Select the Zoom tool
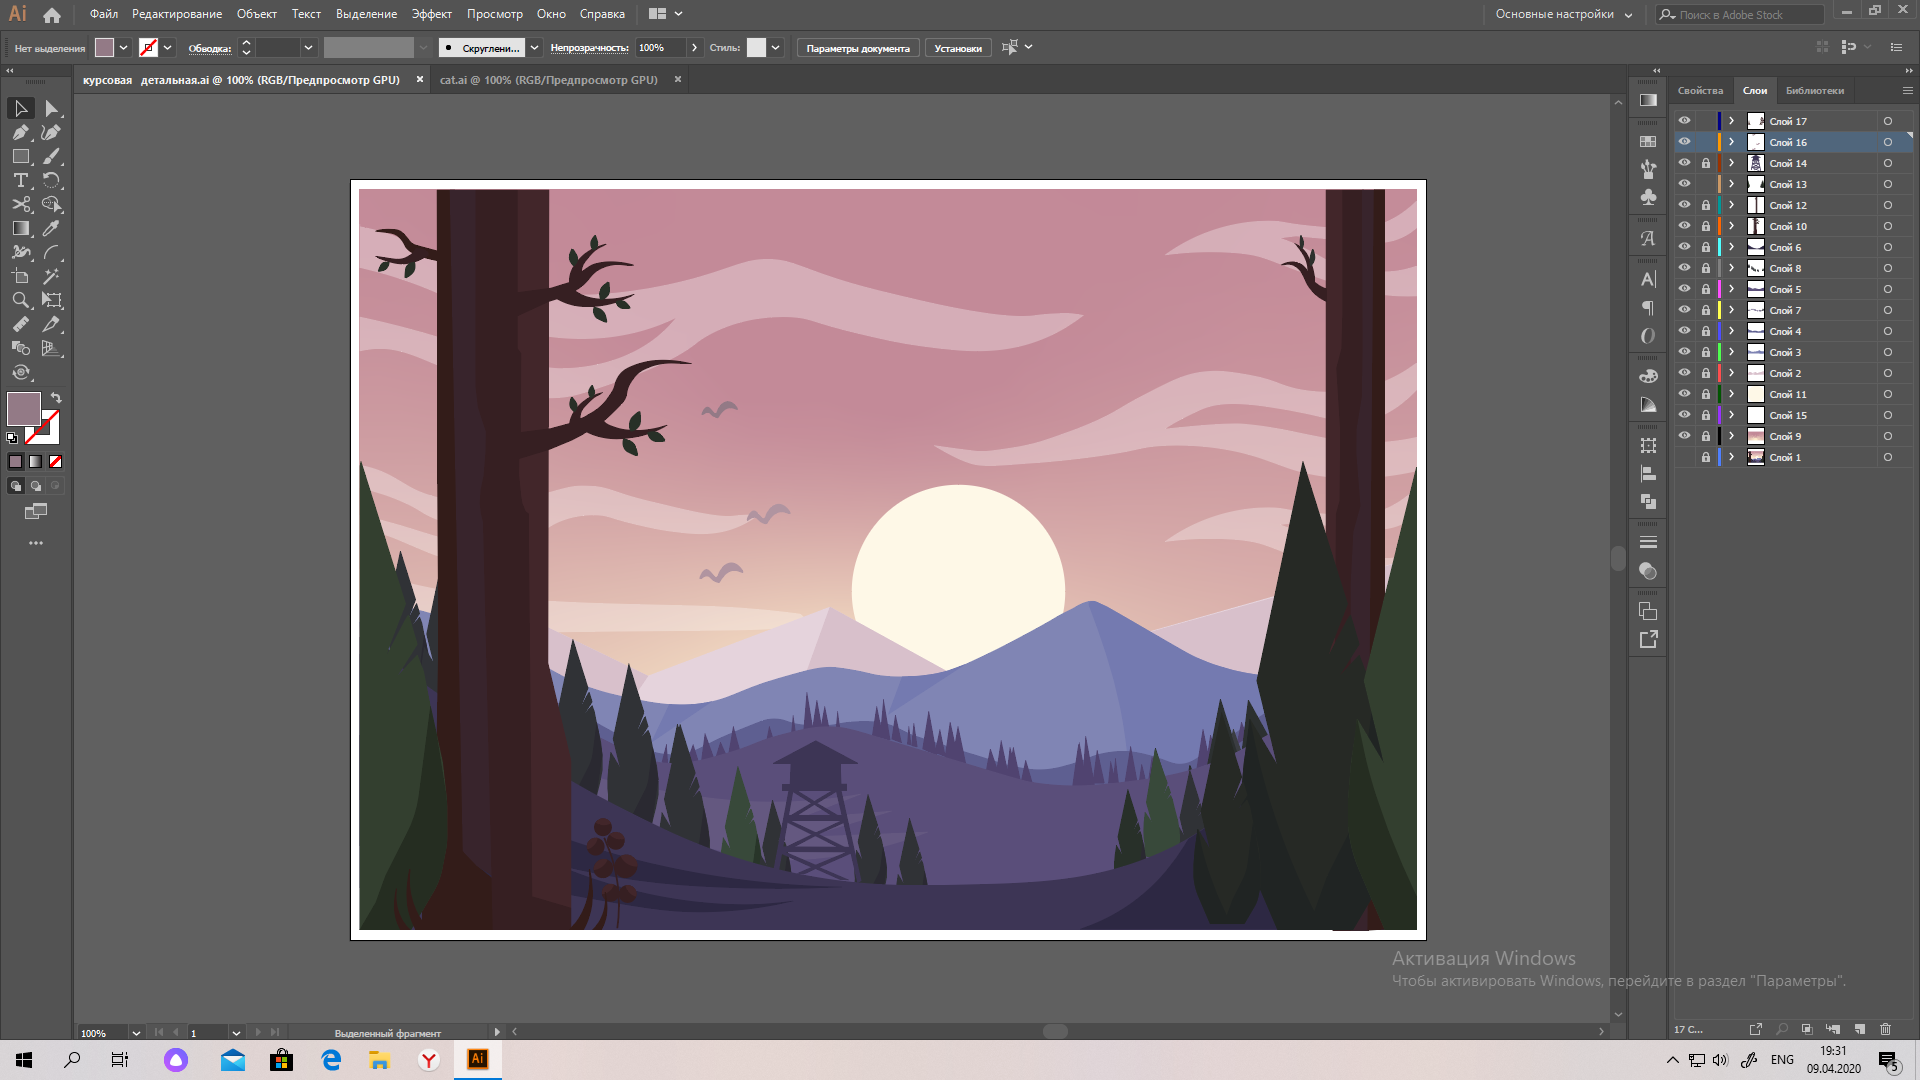 pos(20,300)
